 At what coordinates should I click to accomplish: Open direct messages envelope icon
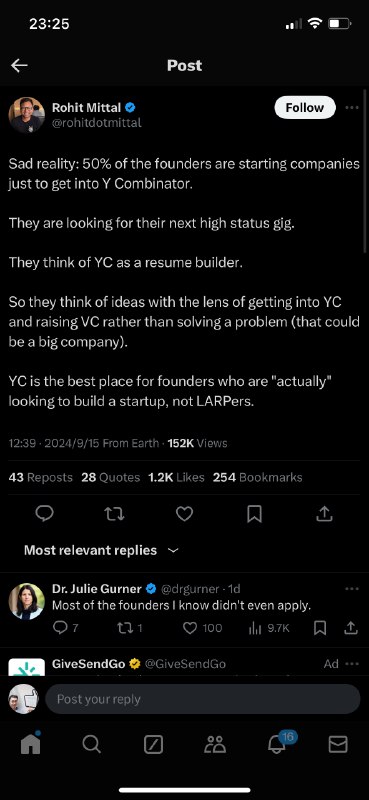[x=338, y=745]
